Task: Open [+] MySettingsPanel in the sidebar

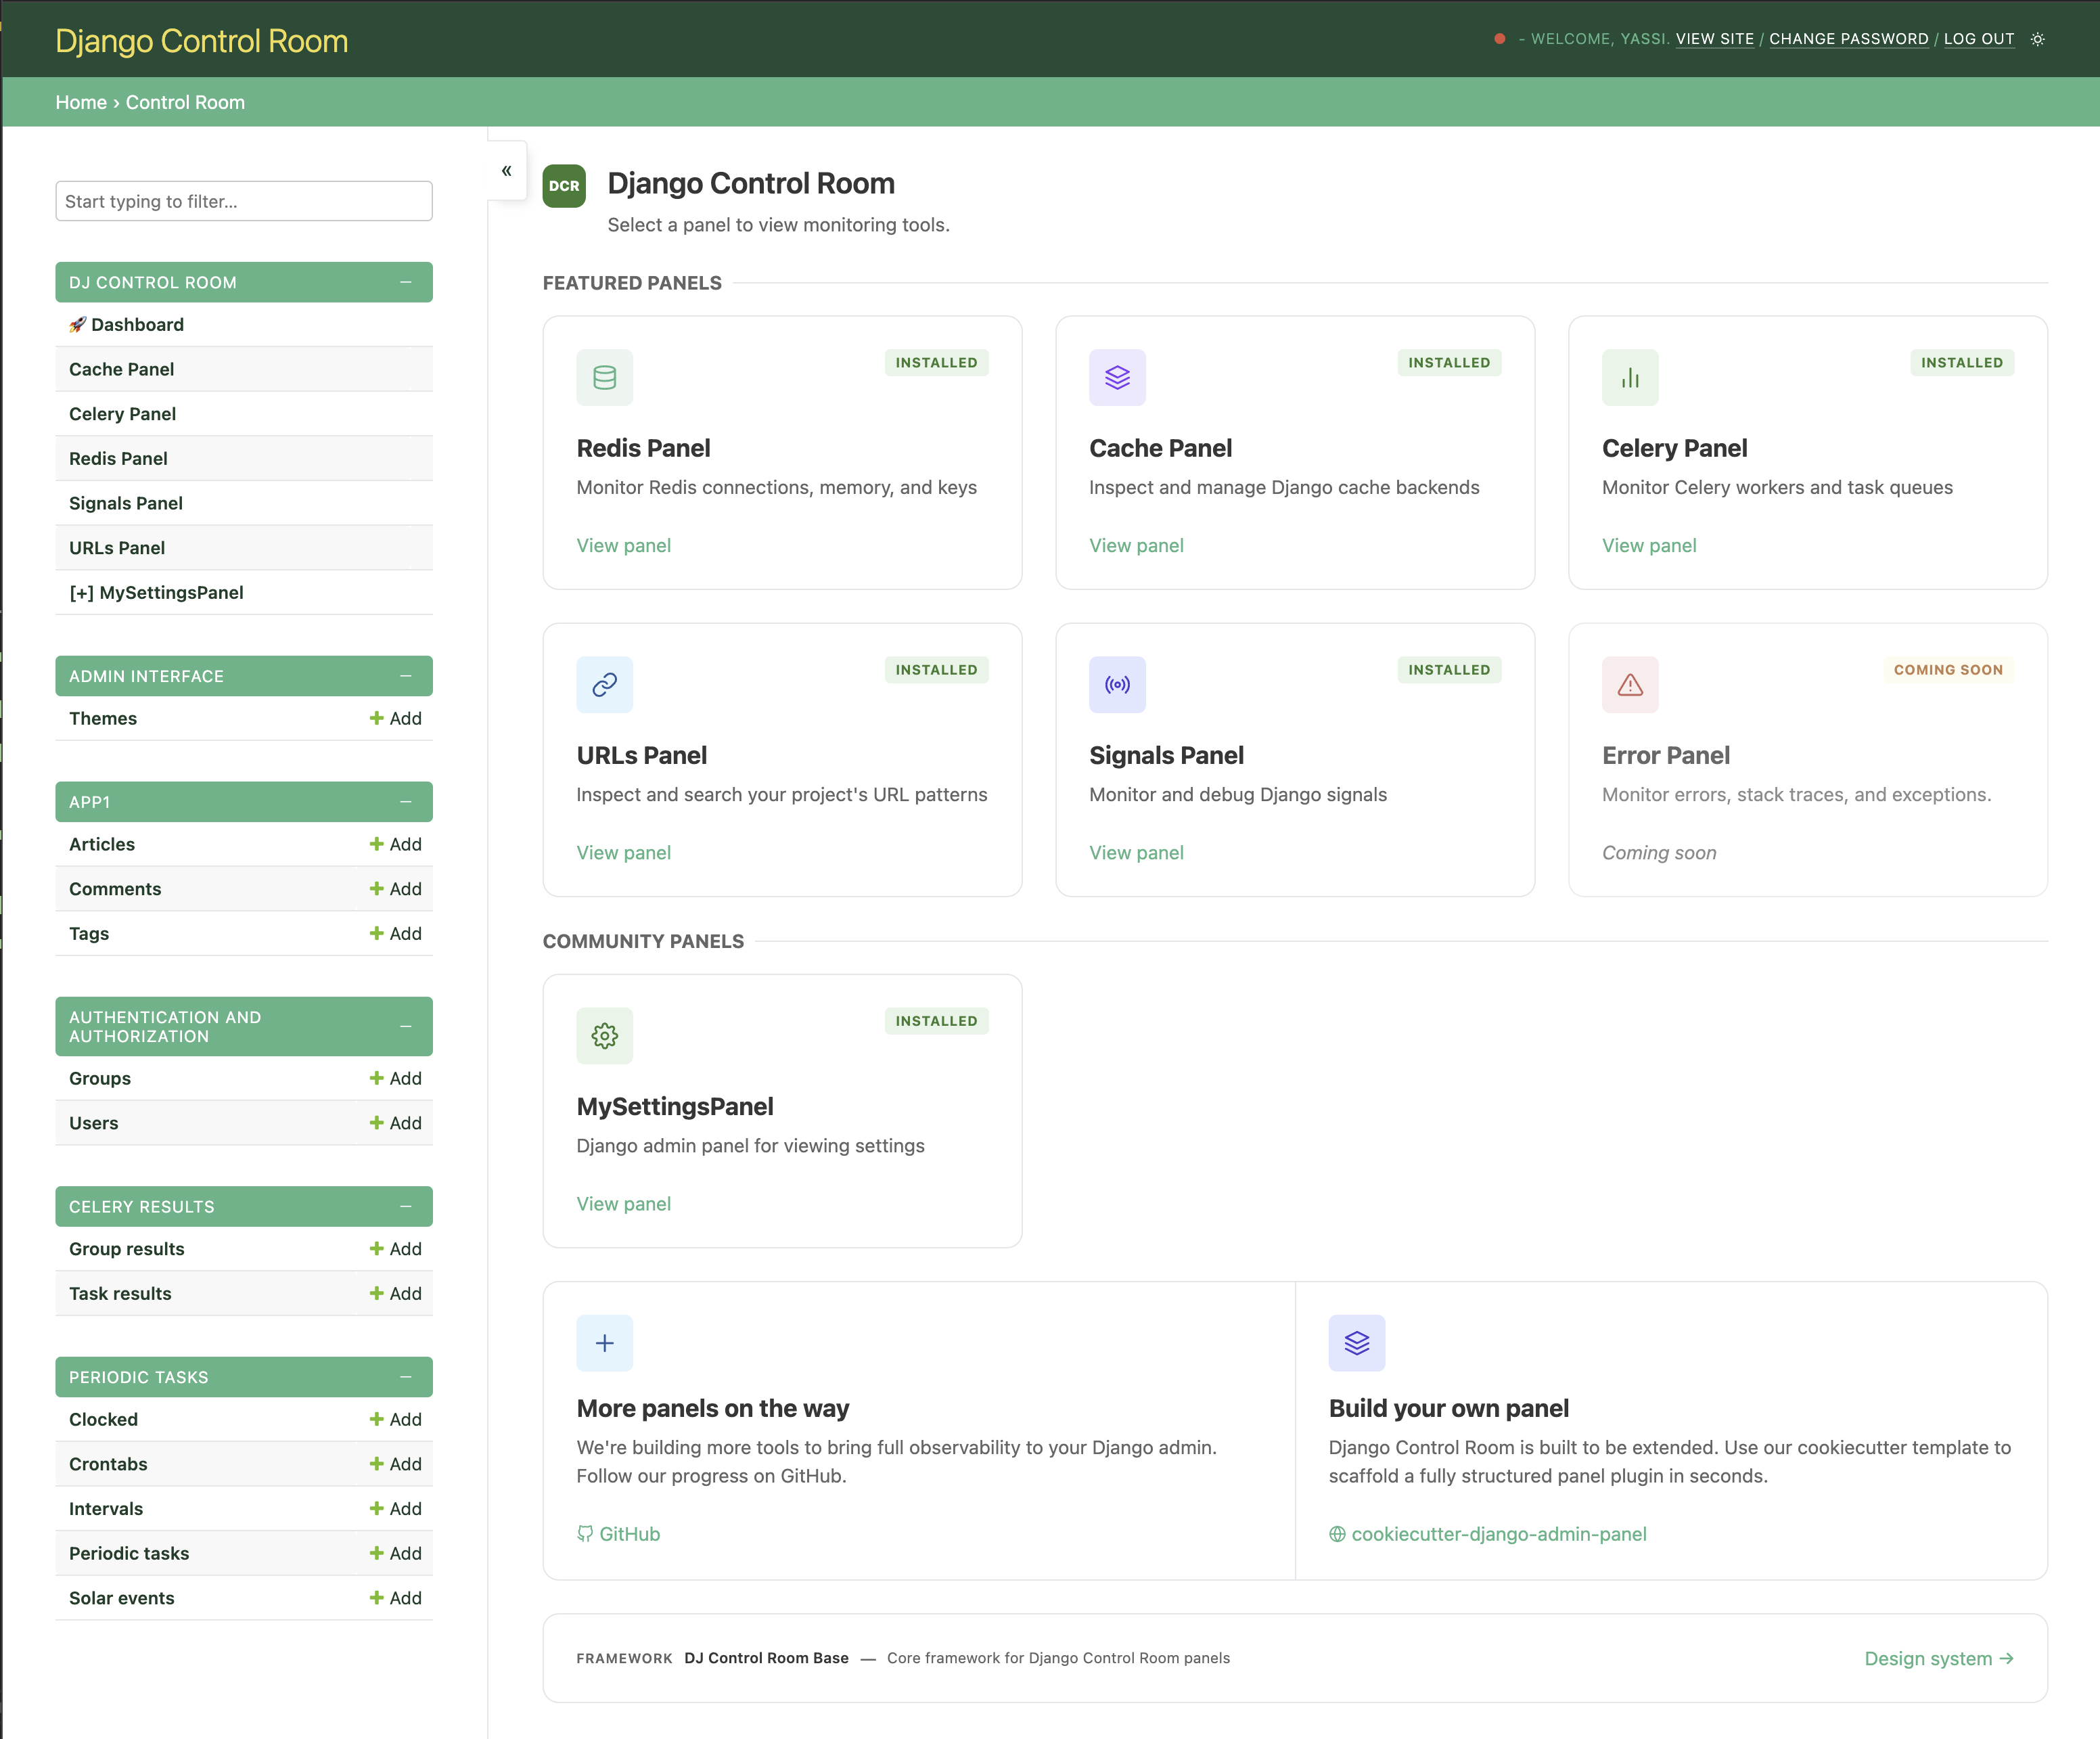Action: click(157, 593)
